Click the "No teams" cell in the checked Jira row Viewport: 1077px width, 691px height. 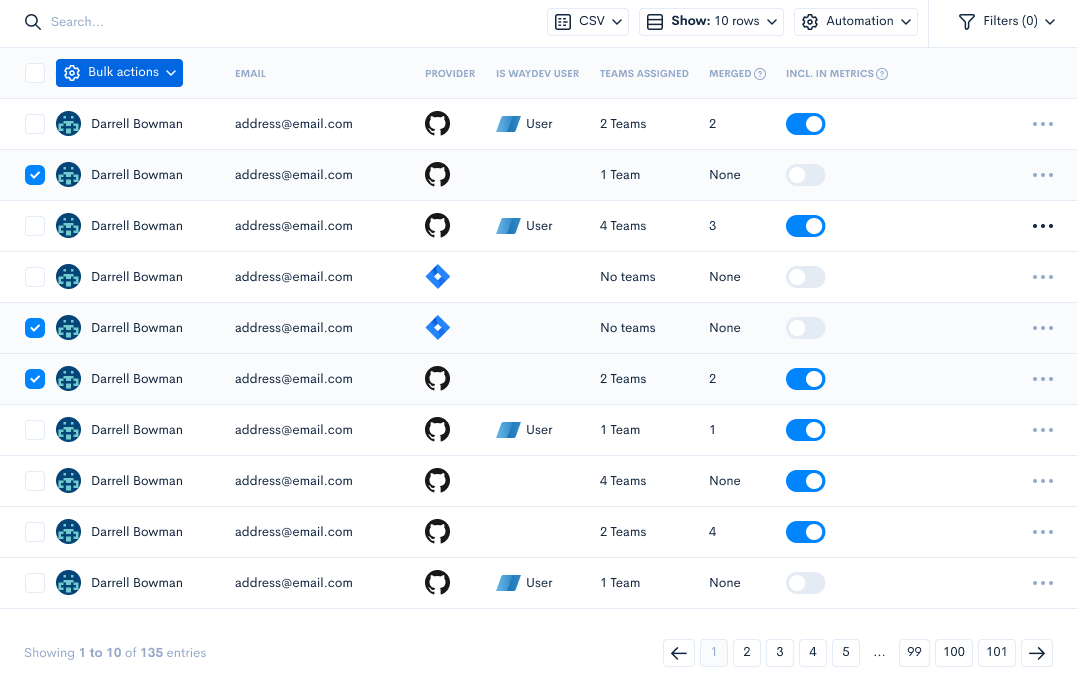point(628,328)
